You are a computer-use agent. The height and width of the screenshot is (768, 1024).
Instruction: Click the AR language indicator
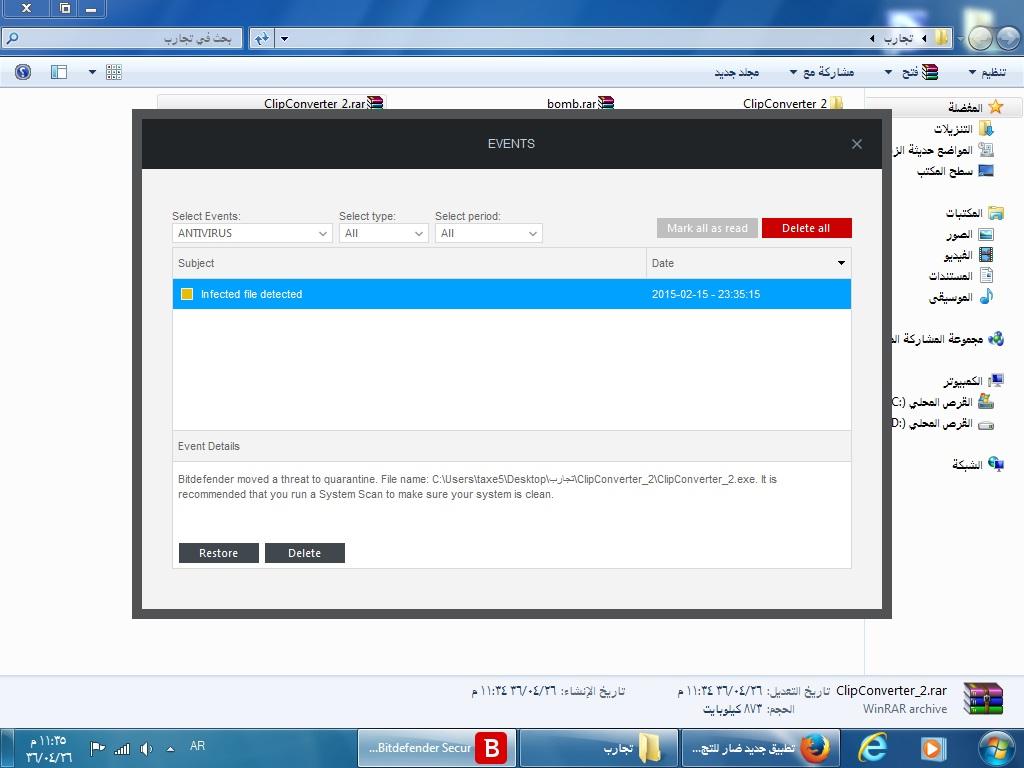point(197,746)
